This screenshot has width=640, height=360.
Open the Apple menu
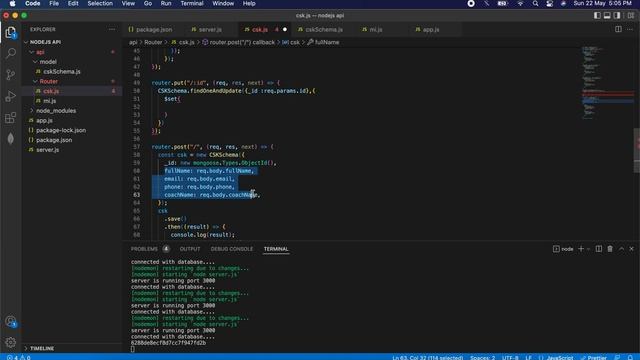(13, 4)
